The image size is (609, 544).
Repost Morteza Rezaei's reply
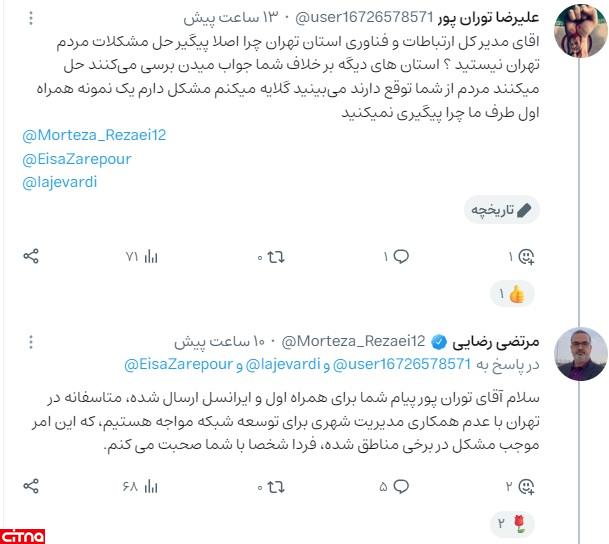tap(271, 487)
